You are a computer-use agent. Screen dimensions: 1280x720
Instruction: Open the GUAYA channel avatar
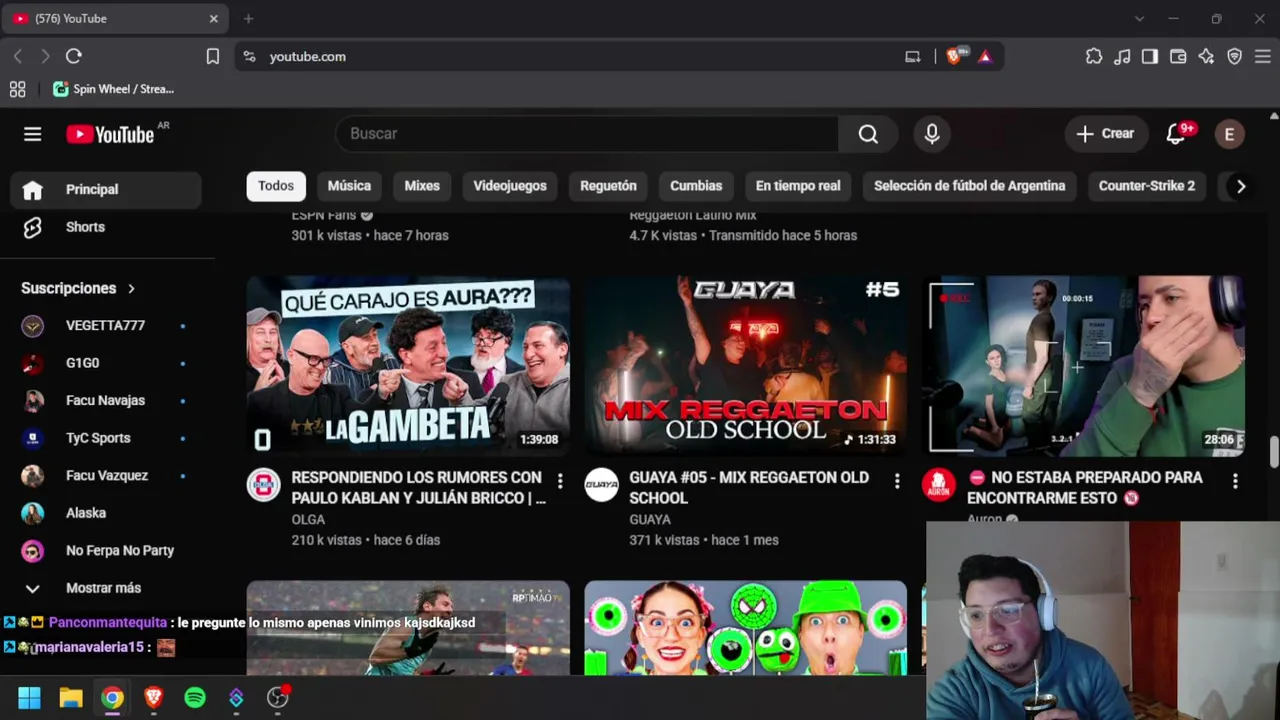[x=602, y=484]
